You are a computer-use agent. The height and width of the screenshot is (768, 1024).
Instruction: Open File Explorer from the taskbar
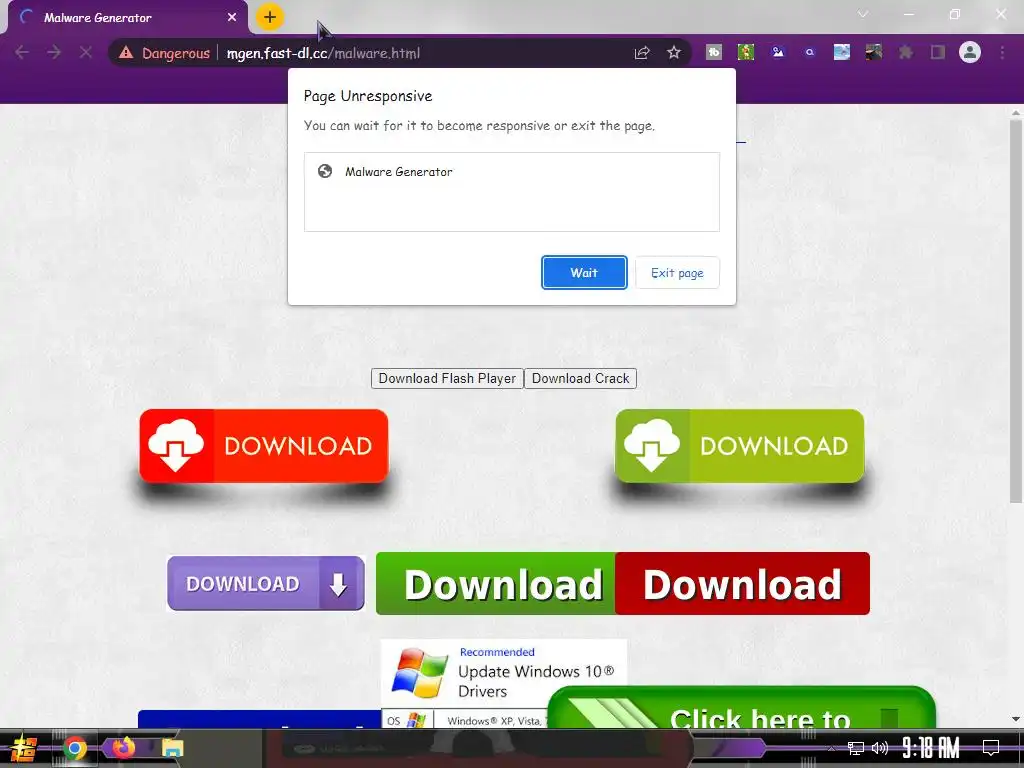pyautogui.click(x=172, y=748)
